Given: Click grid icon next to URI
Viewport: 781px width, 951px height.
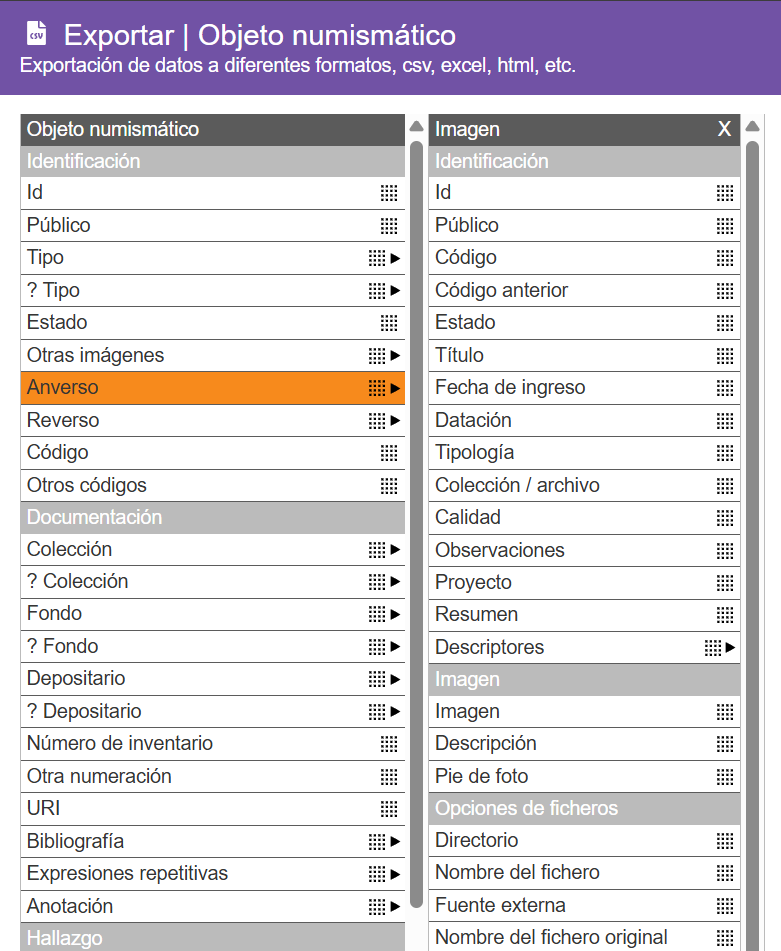Looking at the screenshot, I should tap(389, 809).
